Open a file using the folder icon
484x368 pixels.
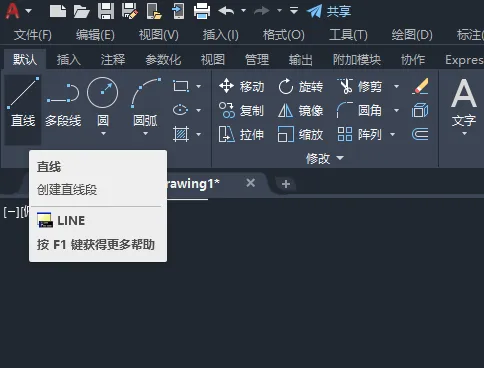click(81, 11)
